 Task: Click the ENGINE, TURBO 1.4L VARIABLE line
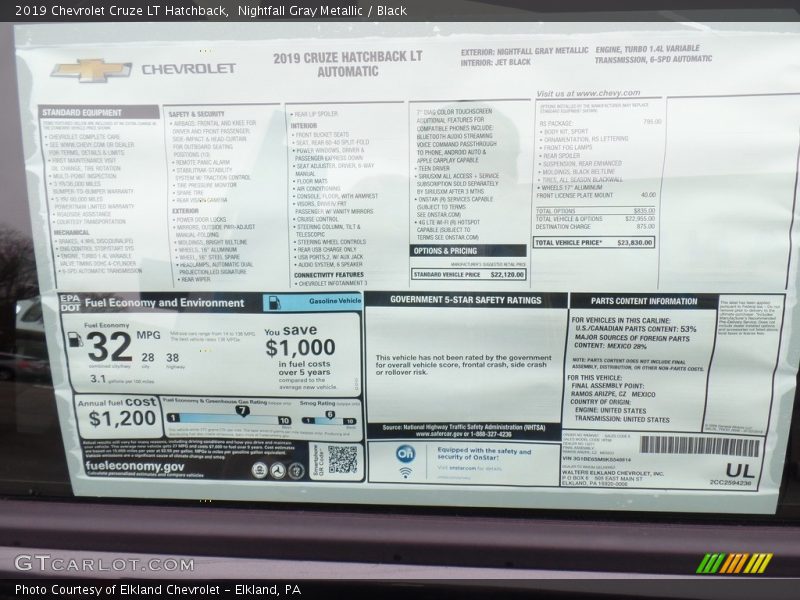647,49
